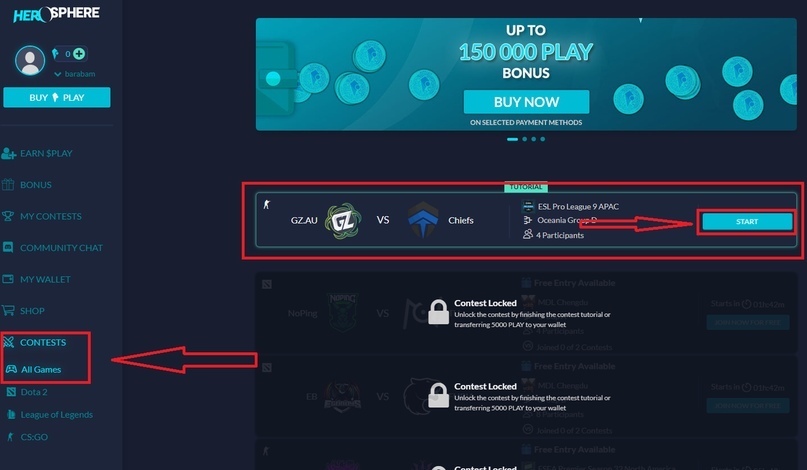The image size is (807, 470).
Task: Click the MY CONTESTS trophy icon
Action: (x=8, y=216)
